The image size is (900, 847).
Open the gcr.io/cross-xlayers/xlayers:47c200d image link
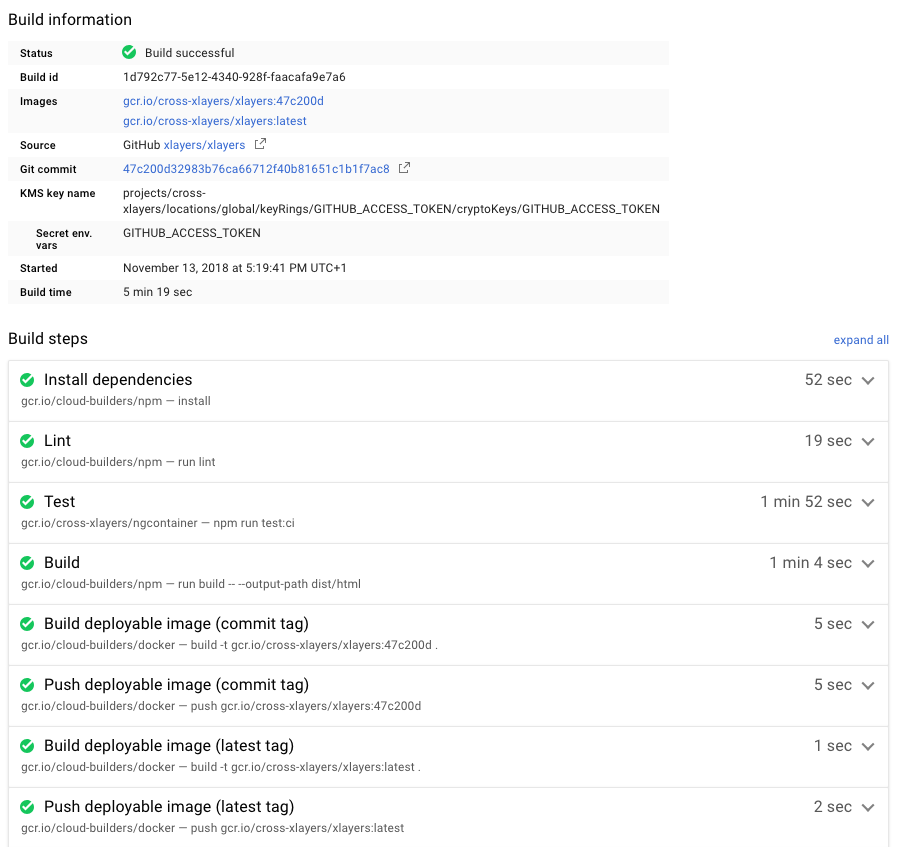[x=223, y=101]
